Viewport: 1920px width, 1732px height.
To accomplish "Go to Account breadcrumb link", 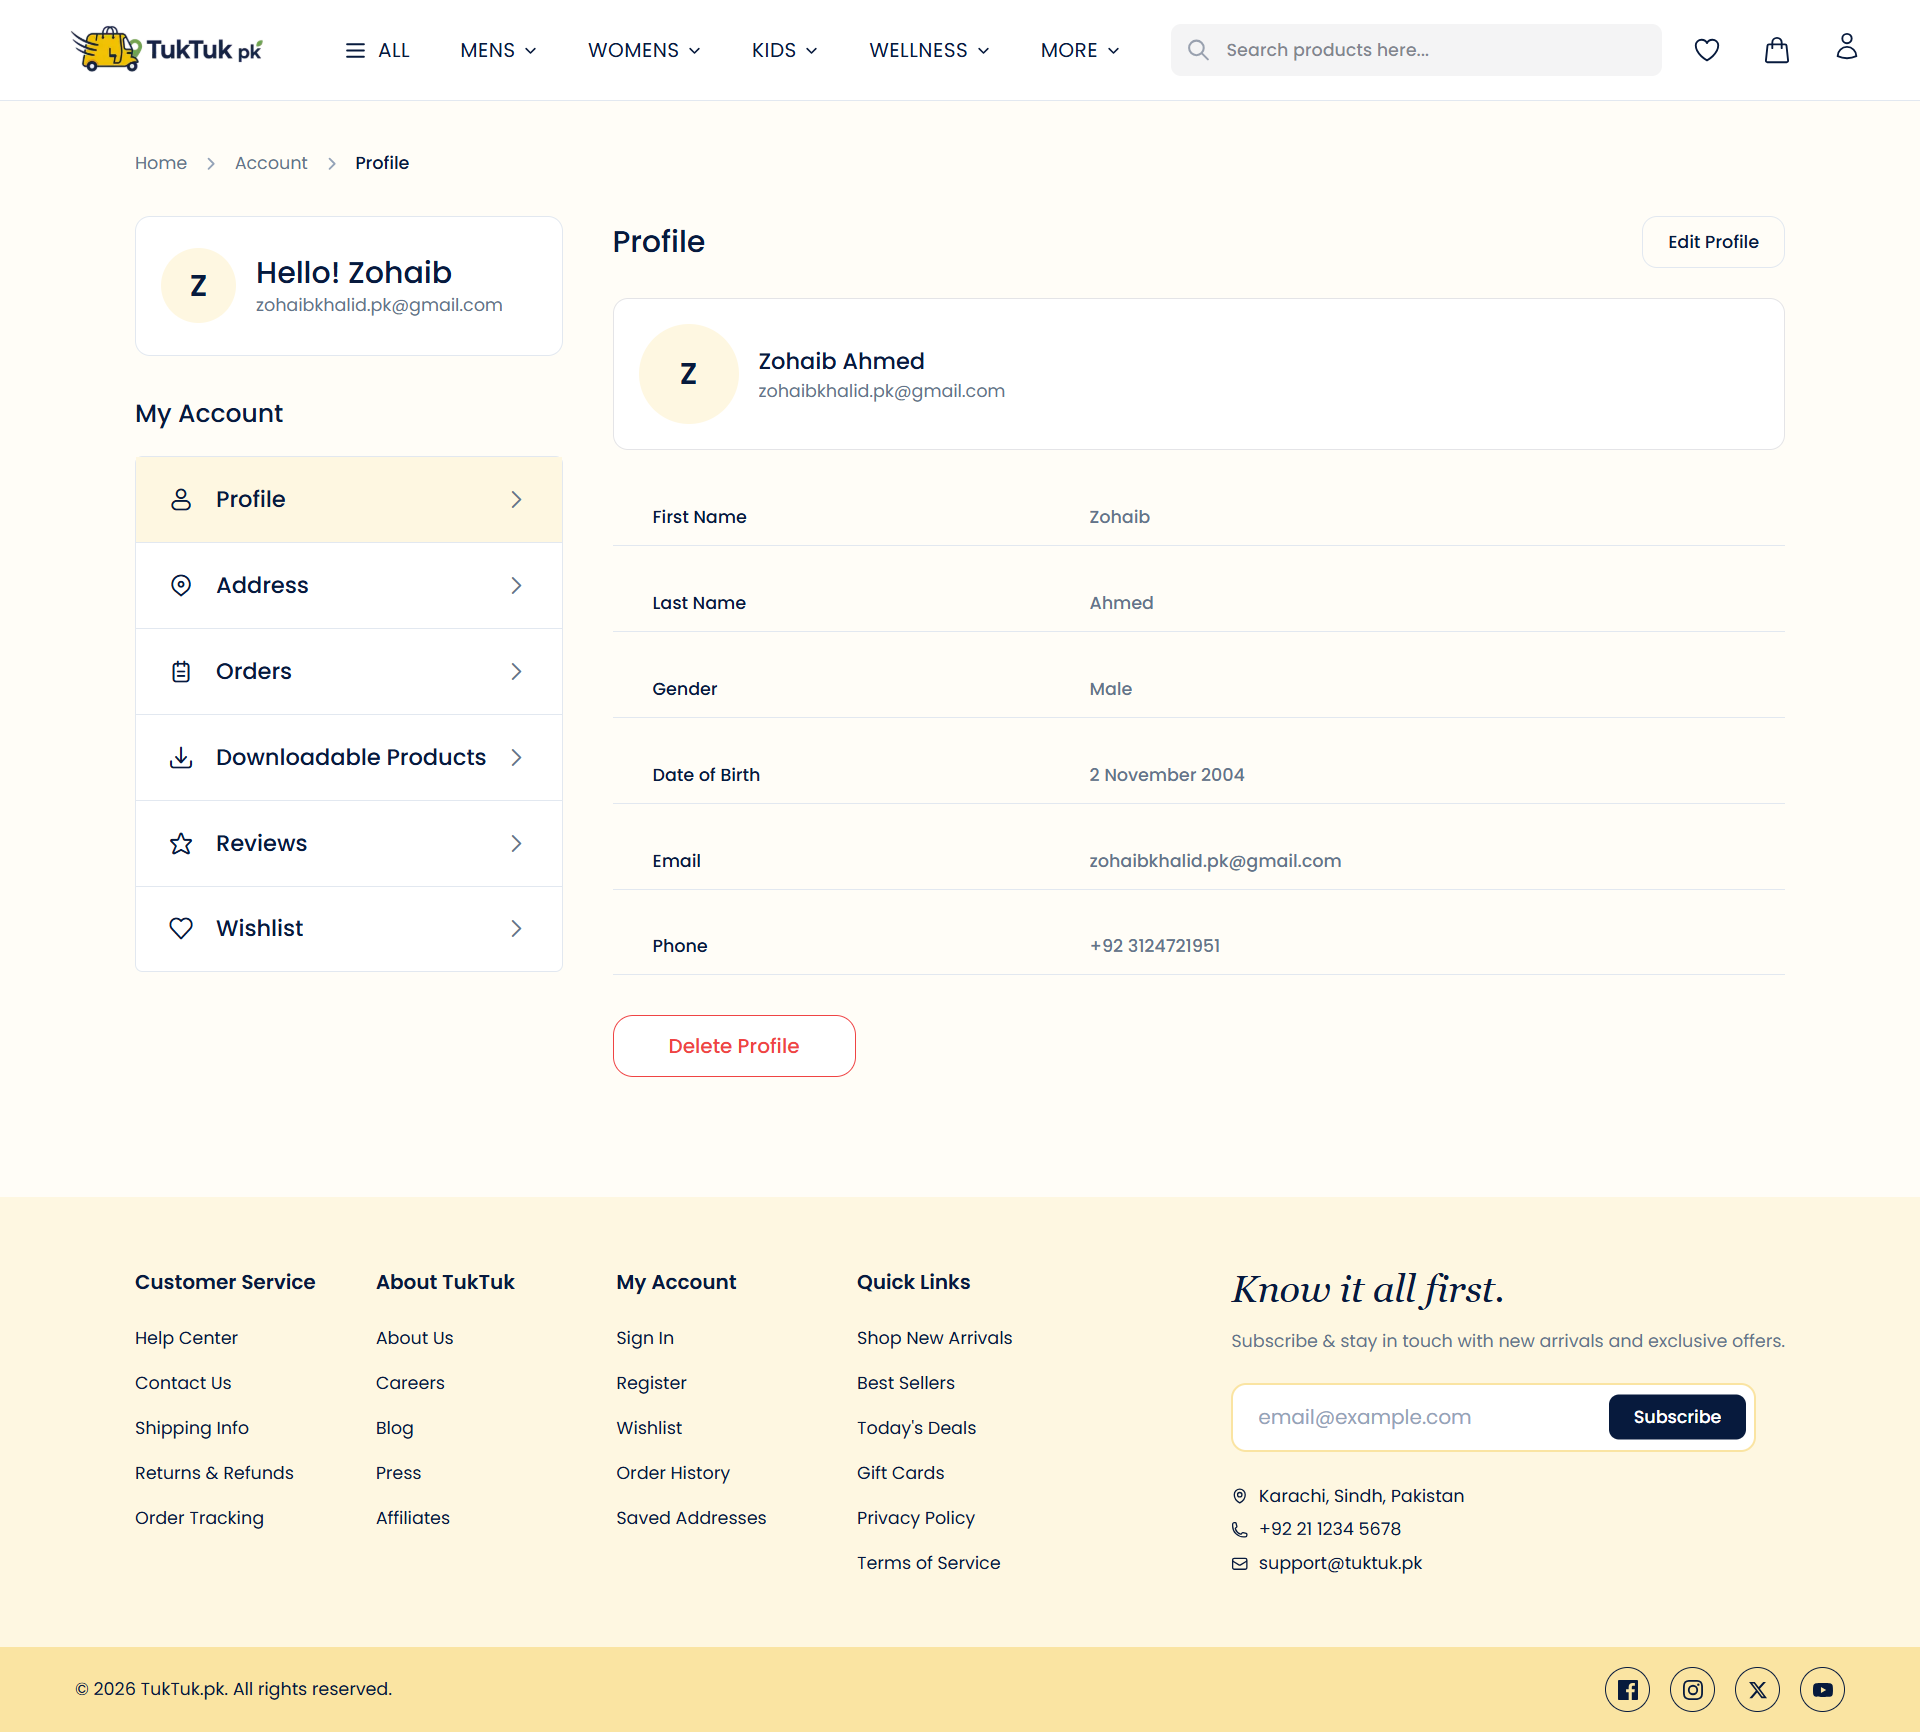I will 271,163.
